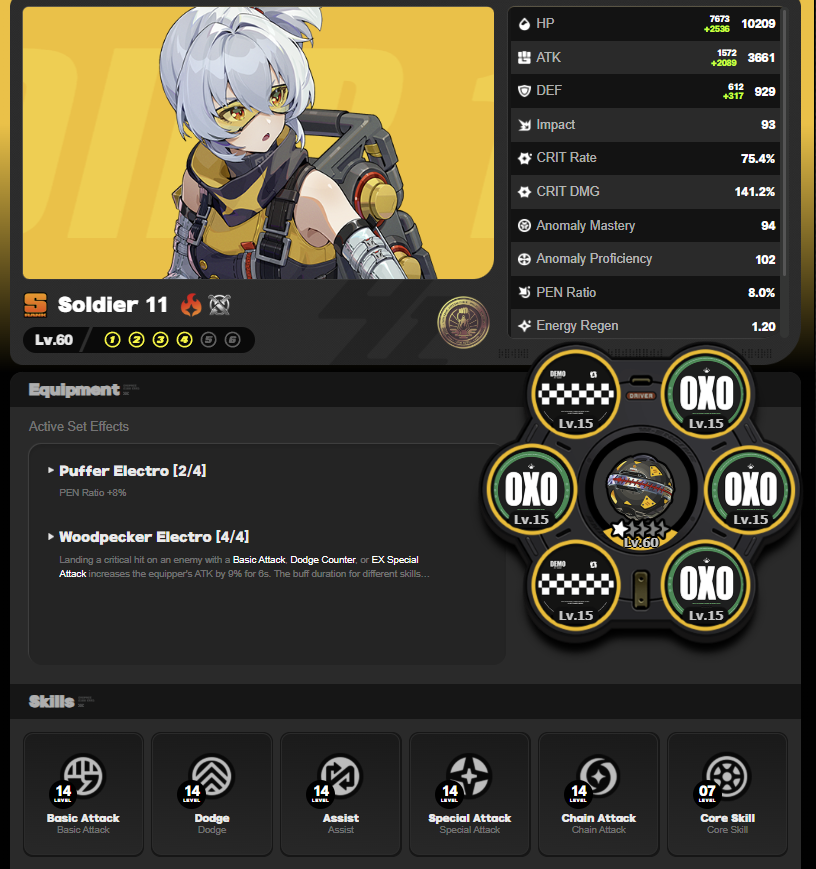The height and width of the screenshot is (869, 816).
Task: Click the Energy Regen stat icon
Action: click(524, 326)
